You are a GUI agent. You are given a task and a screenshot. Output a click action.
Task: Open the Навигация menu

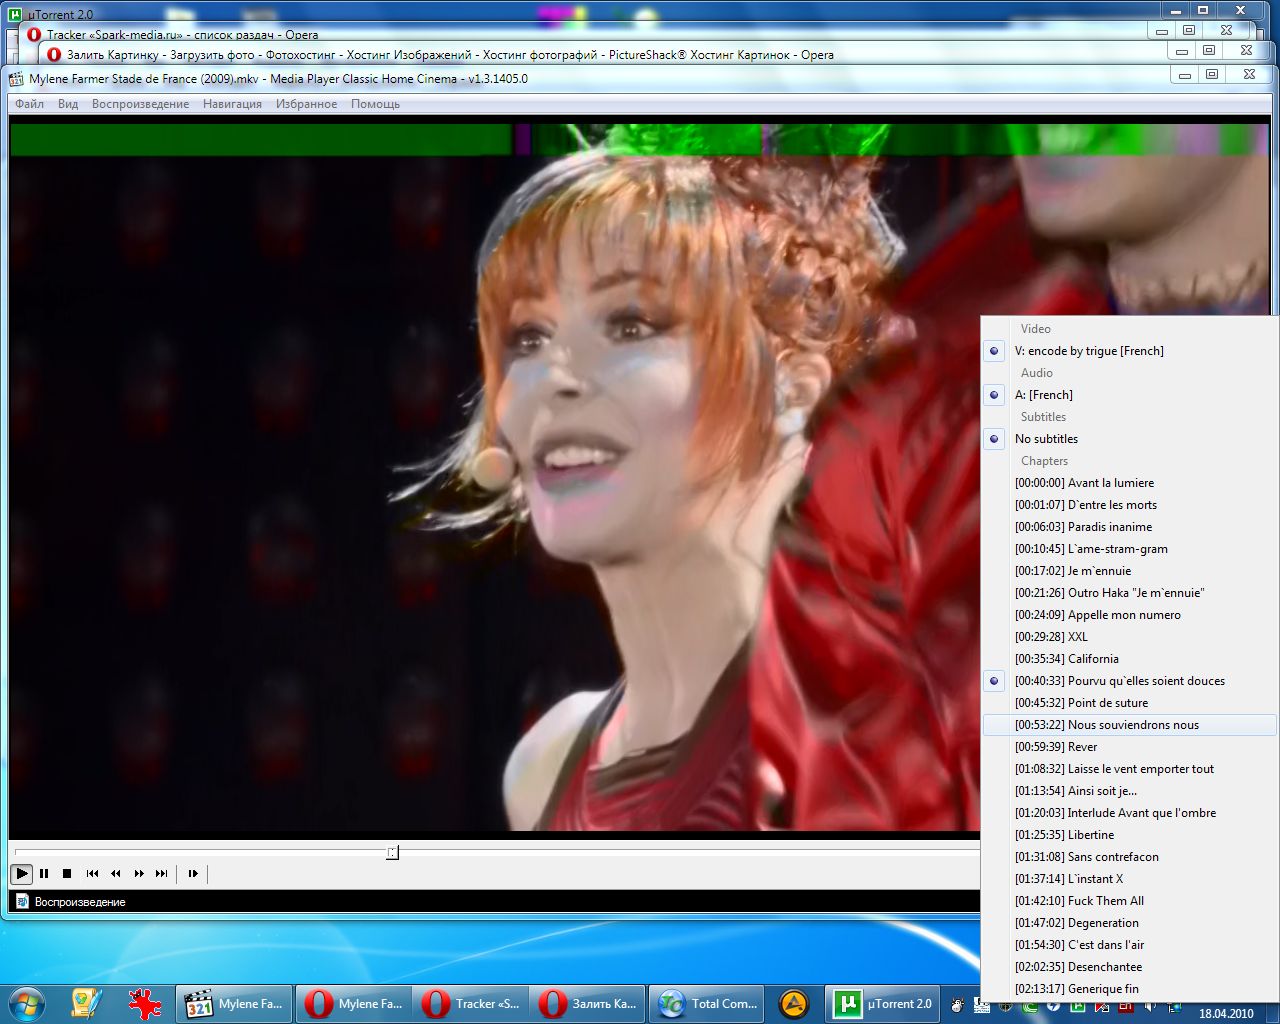[232, 104]
